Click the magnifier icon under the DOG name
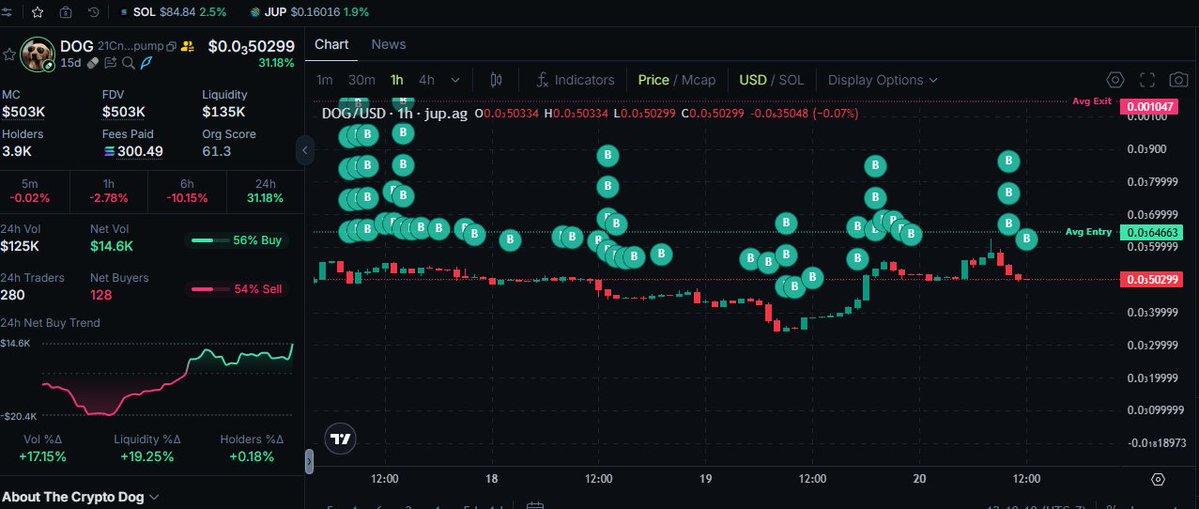This screenshot has height=509, width=1199. 128,63
